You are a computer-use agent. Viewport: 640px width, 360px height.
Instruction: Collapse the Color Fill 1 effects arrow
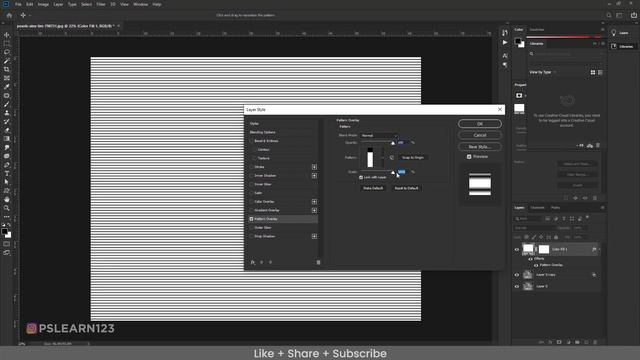(599, 249)
